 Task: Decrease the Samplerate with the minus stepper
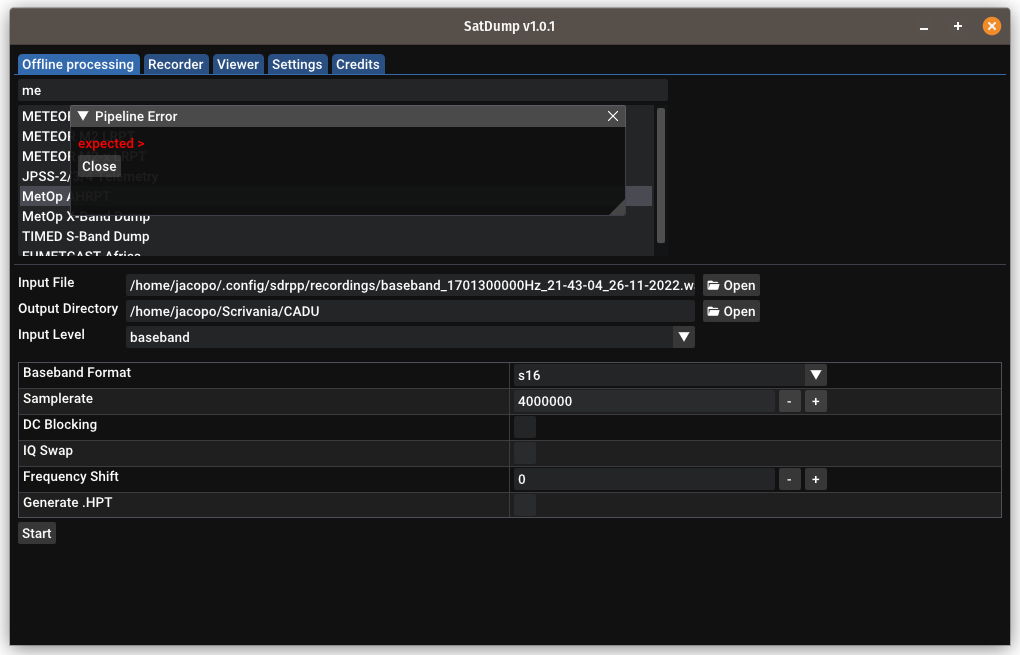[x=789, y=400]
